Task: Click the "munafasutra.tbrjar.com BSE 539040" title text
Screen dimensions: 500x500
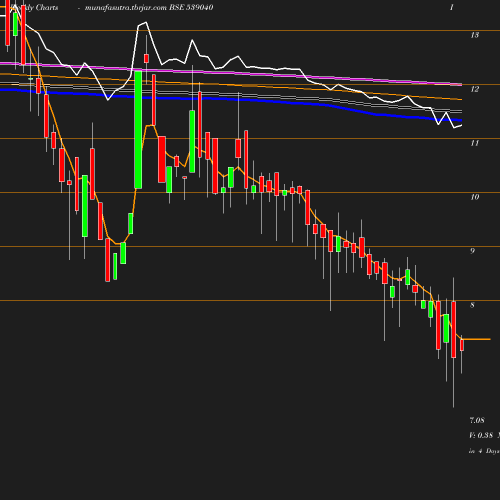Action: [149, 8]
